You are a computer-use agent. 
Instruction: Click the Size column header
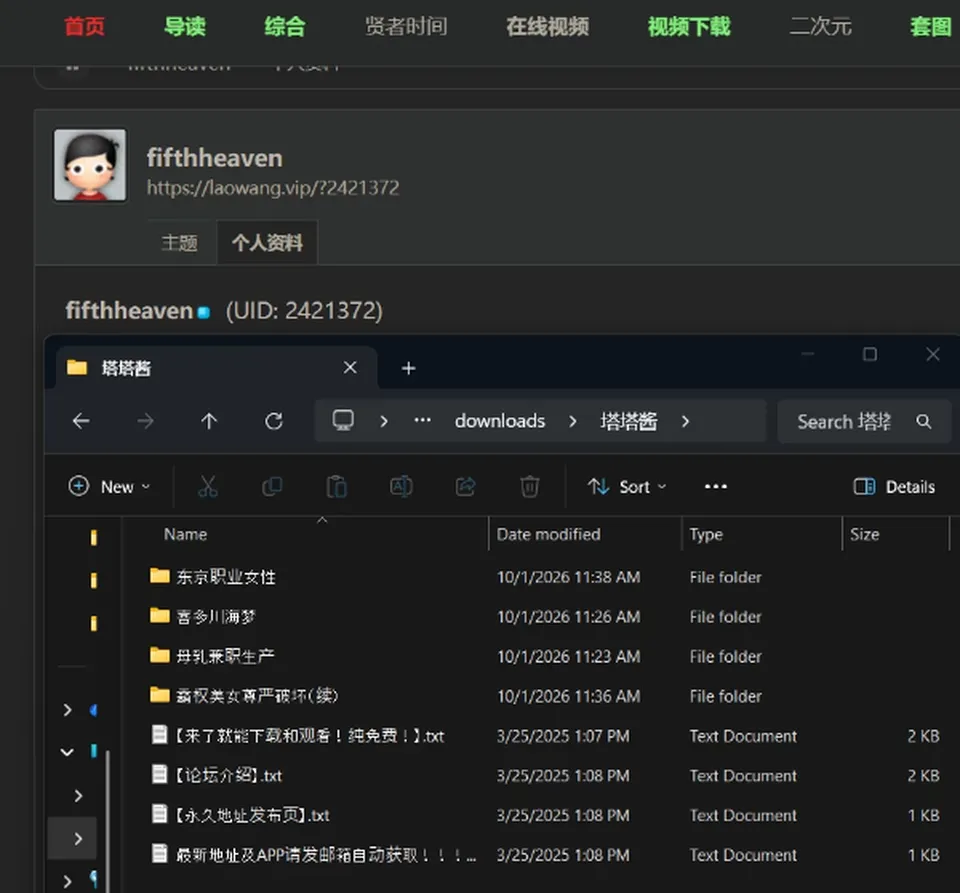(864, 534)
